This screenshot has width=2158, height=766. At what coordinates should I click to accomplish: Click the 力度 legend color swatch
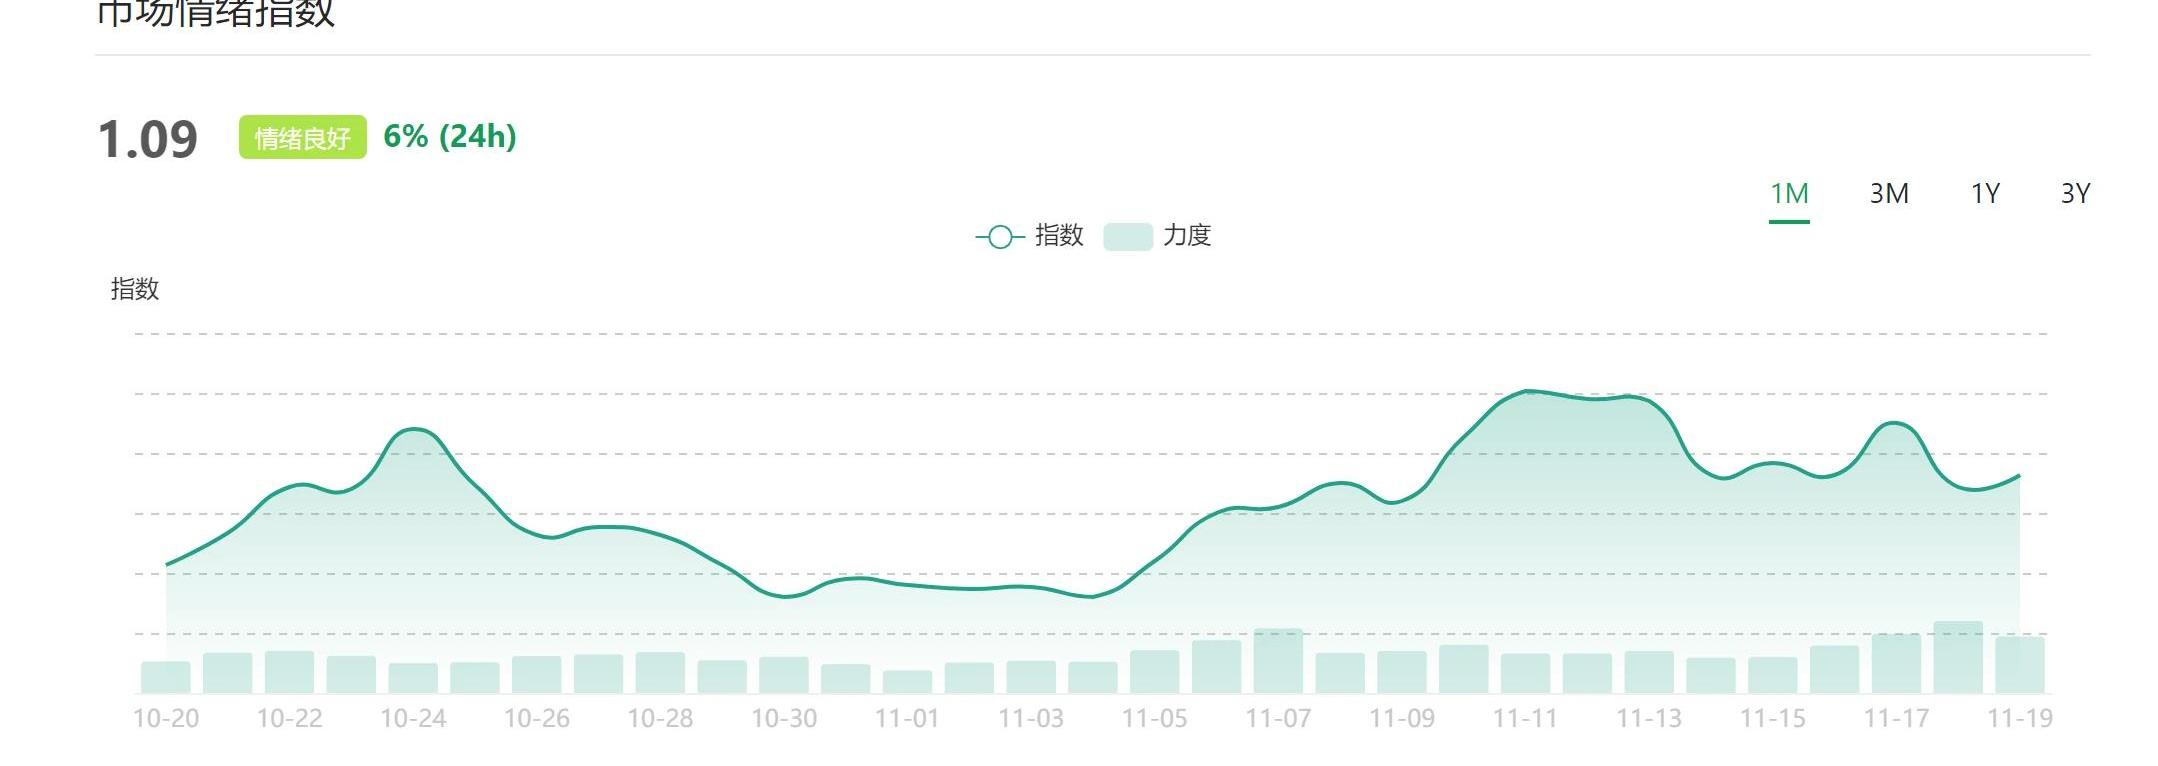[1128, 237]
